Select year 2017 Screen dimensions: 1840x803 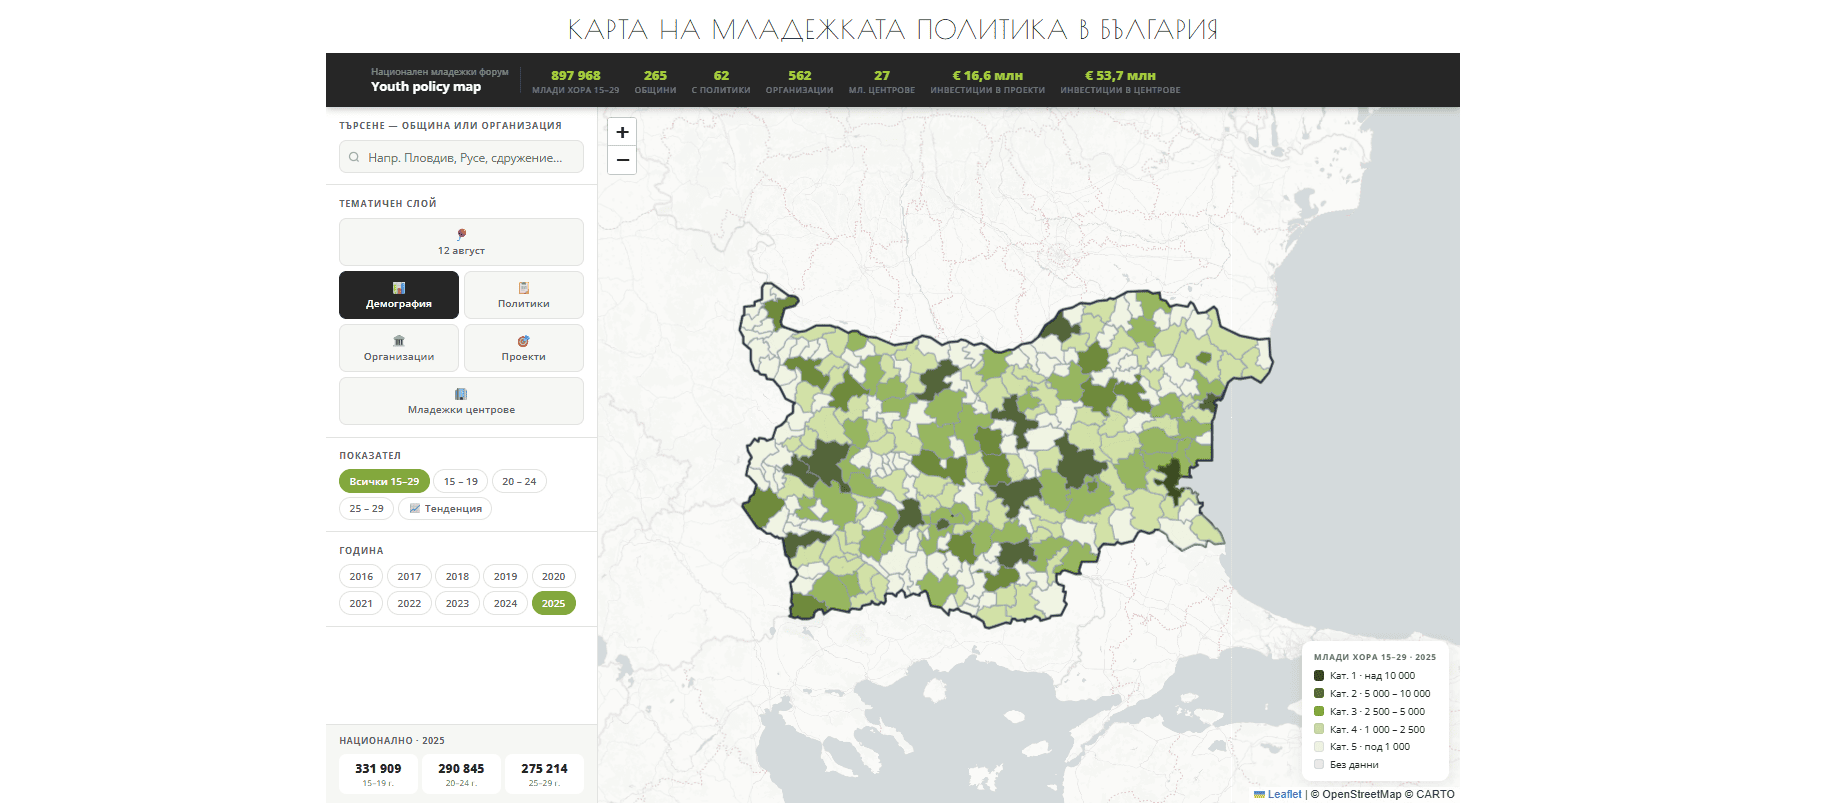tap(409, 576)
